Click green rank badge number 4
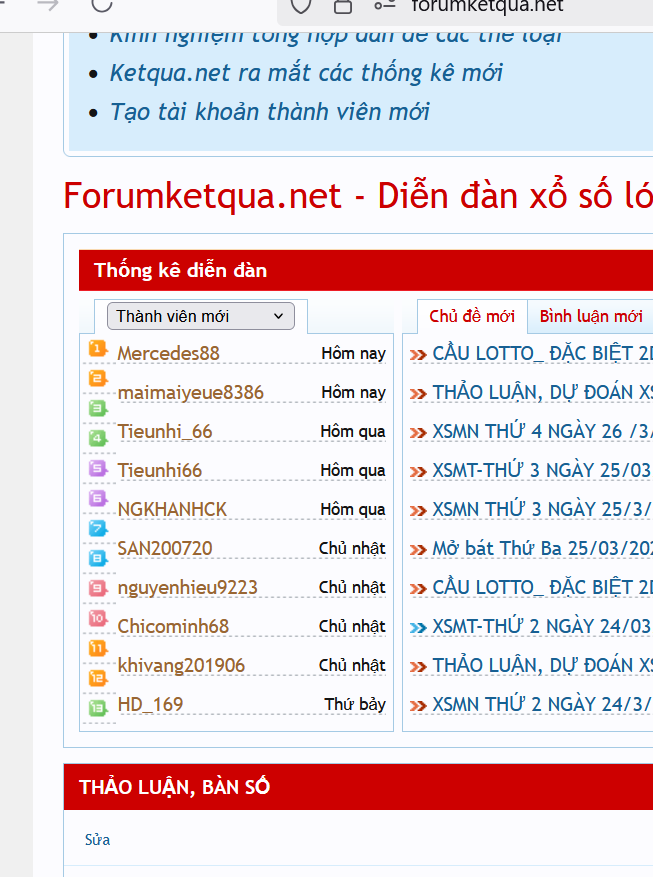The image size is (653, 877). (x=98, y=437)
